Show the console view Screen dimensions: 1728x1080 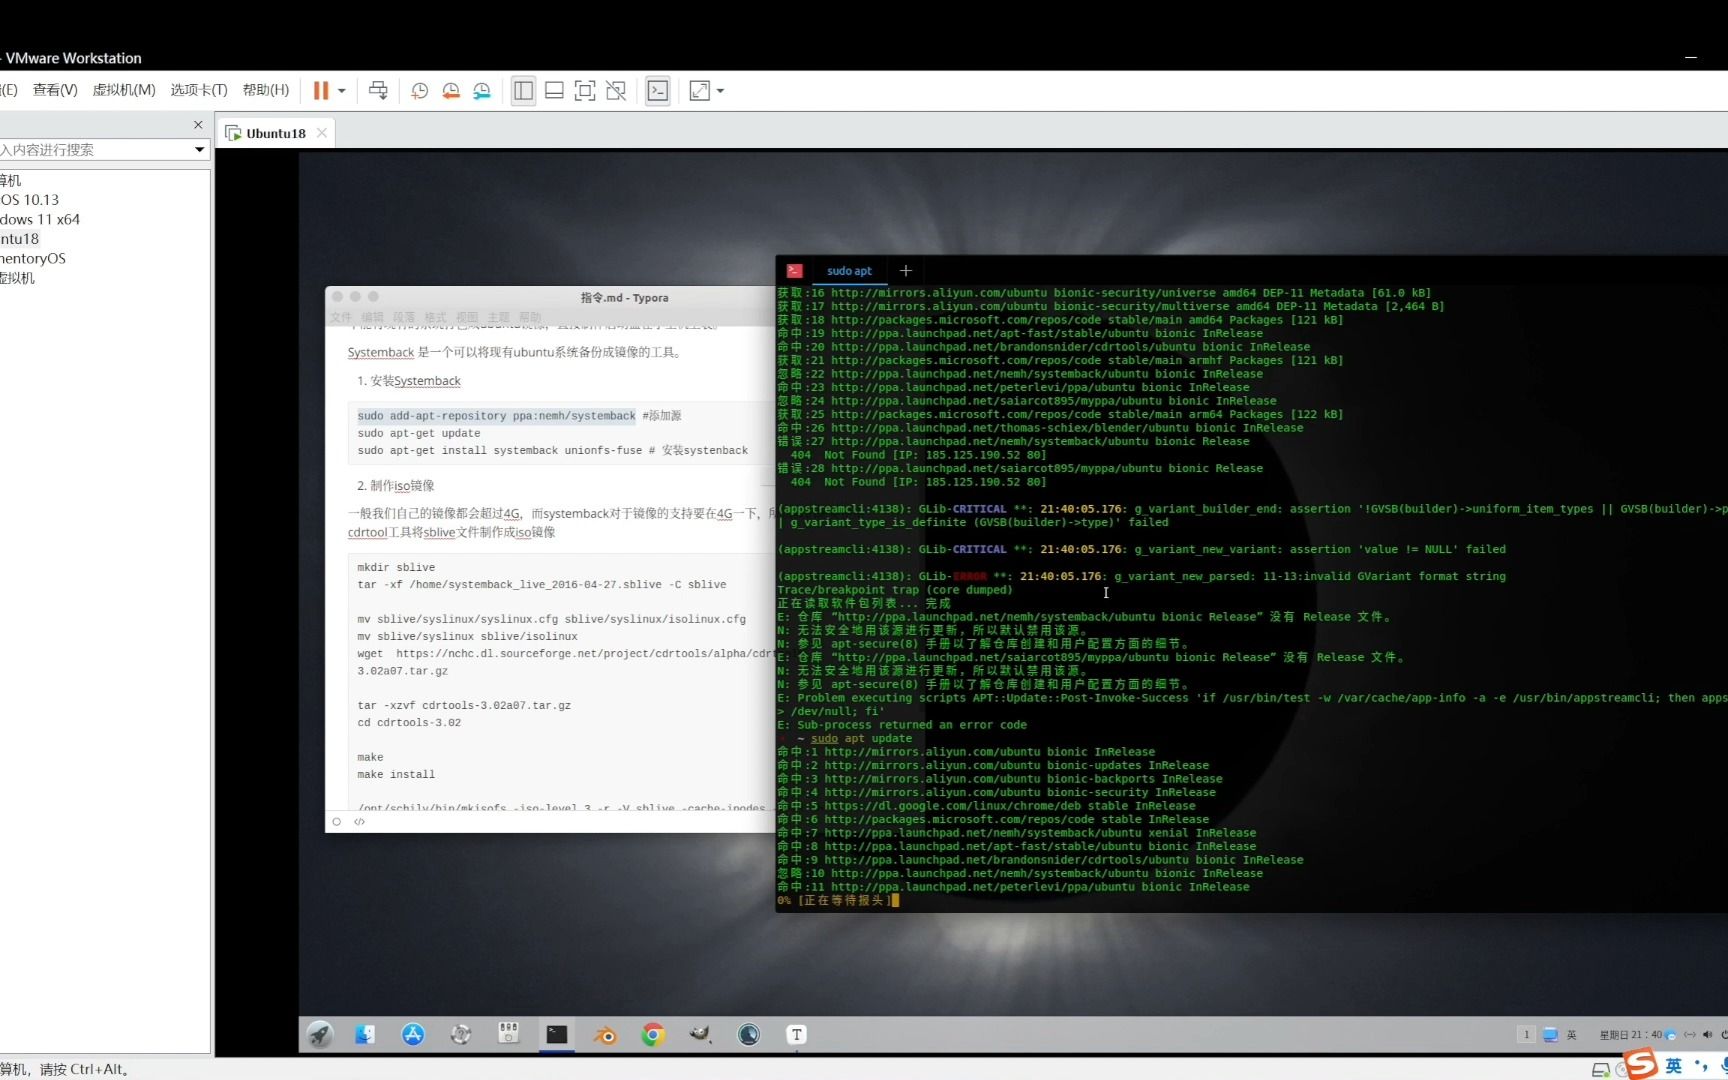pyautogui.click(x=658, y=91)
